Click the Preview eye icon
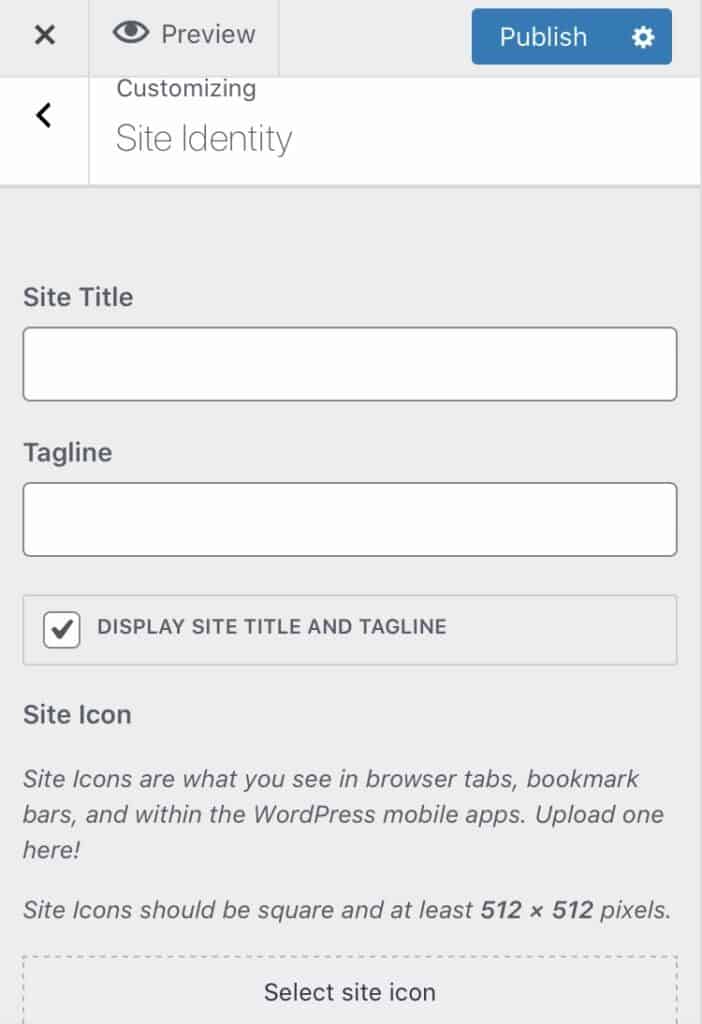 pos(131,32)
